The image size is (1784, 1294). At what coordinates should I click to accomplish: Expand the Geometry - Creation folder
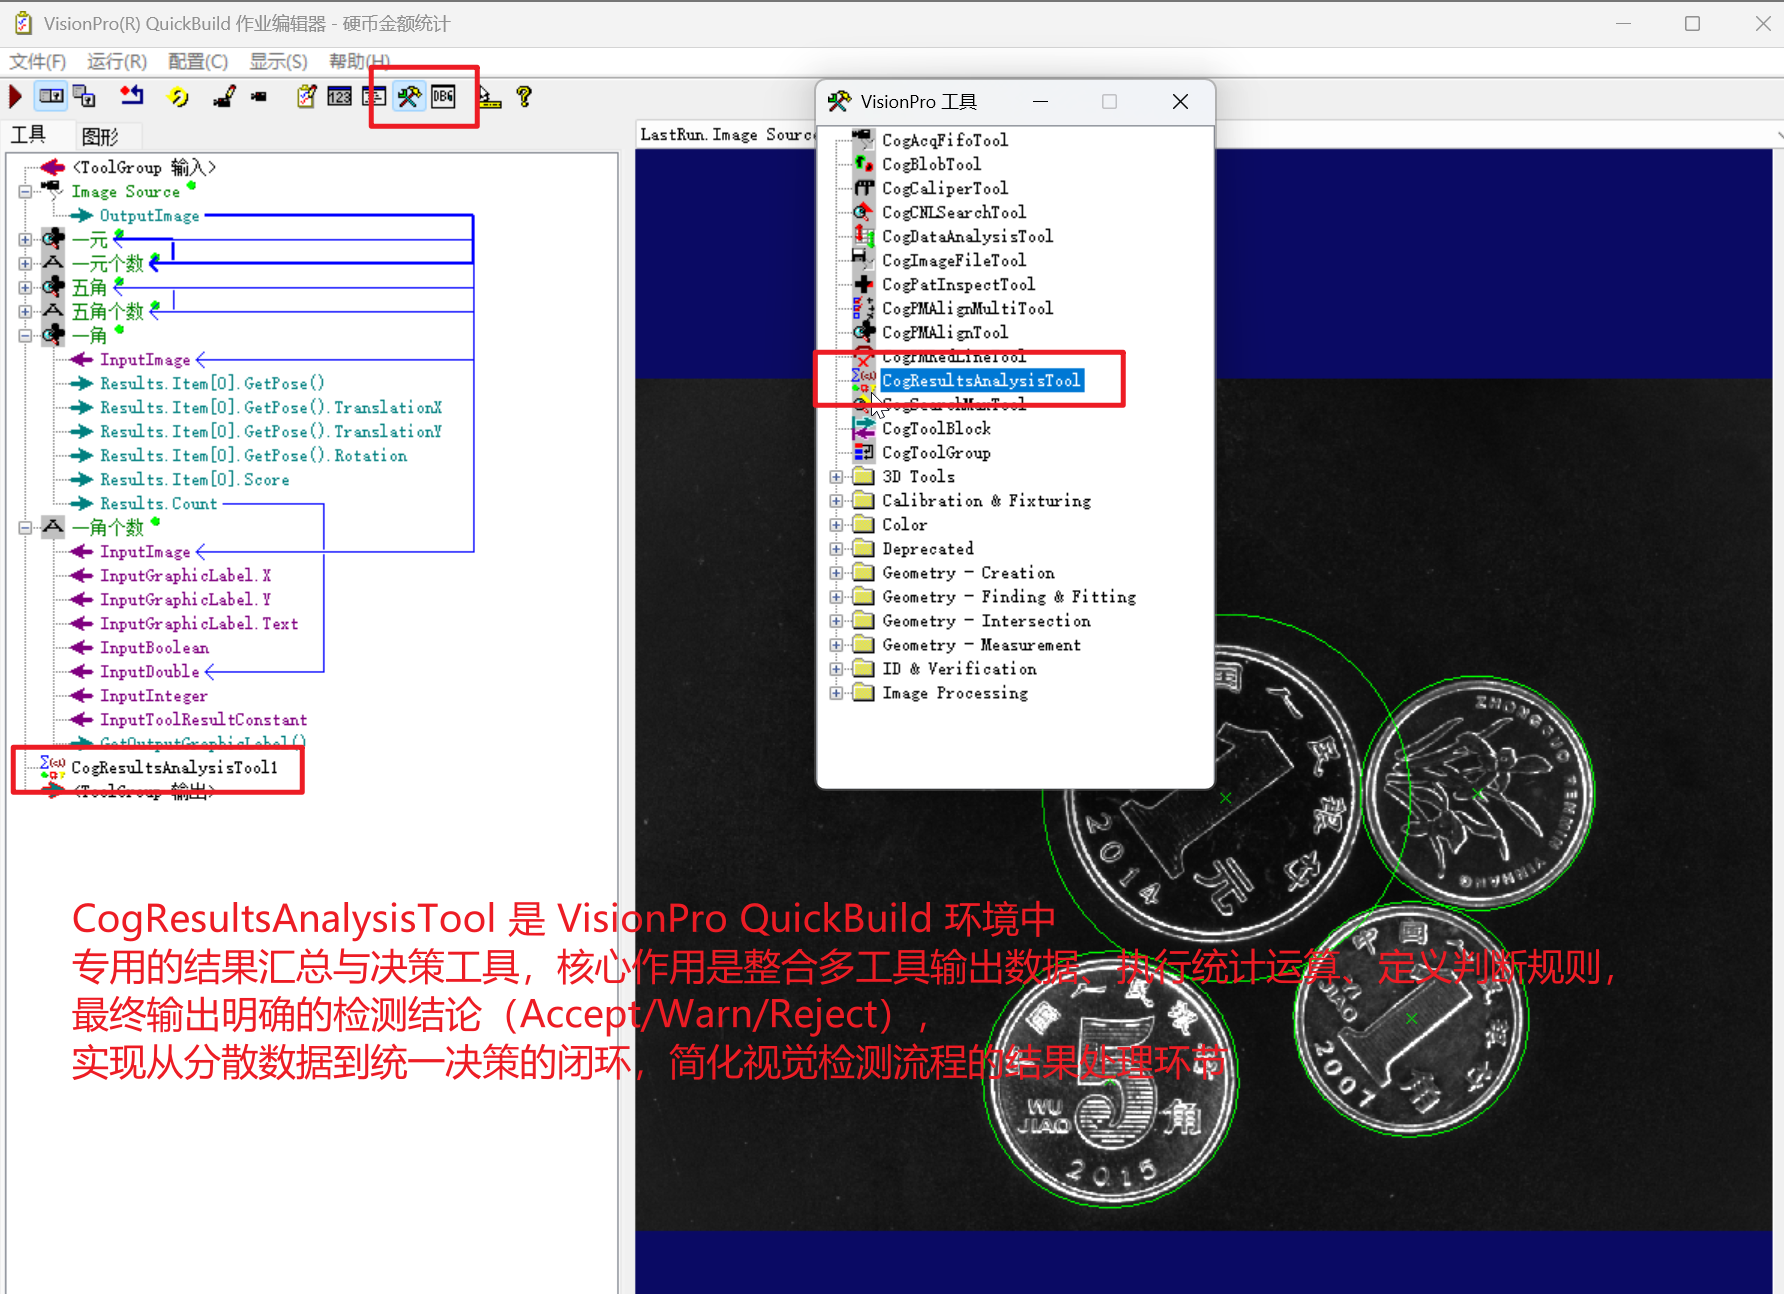(x=836, y=572)
